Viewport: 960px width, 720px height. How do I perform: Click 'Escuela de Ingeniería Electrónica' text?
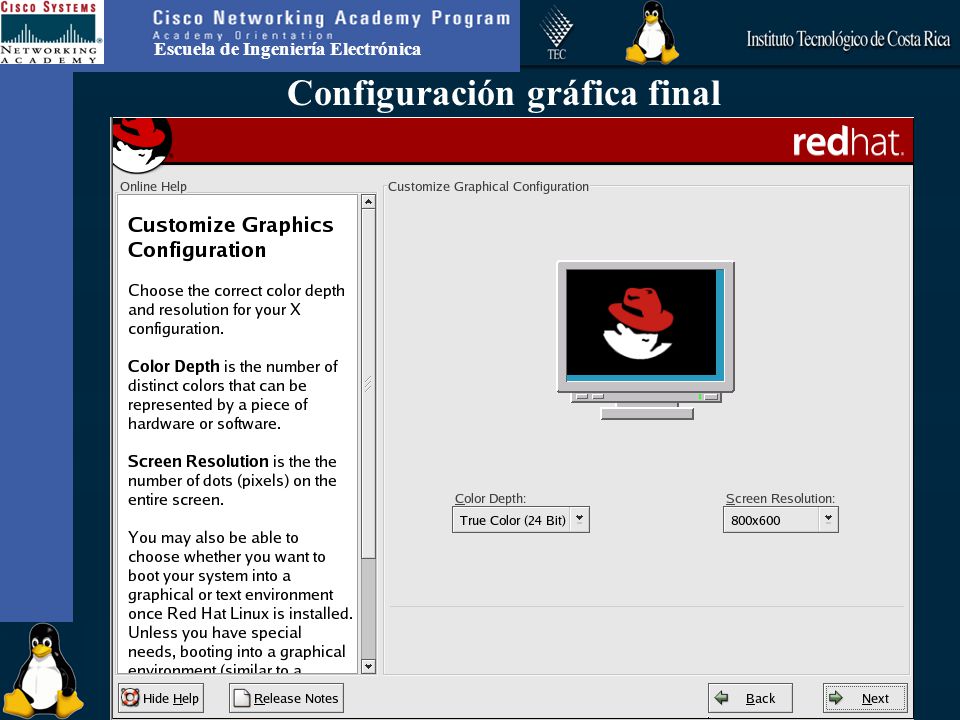[287, 49]
